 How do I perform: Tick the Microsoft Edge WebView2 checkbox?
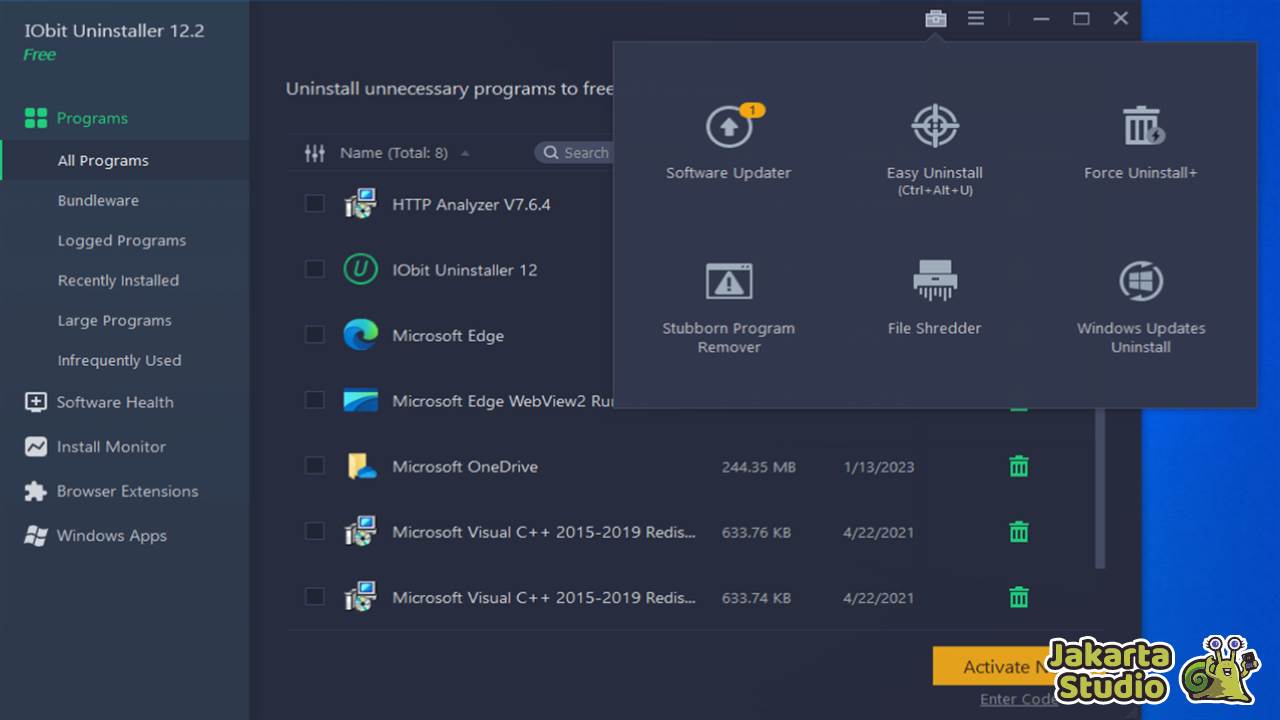314,400
